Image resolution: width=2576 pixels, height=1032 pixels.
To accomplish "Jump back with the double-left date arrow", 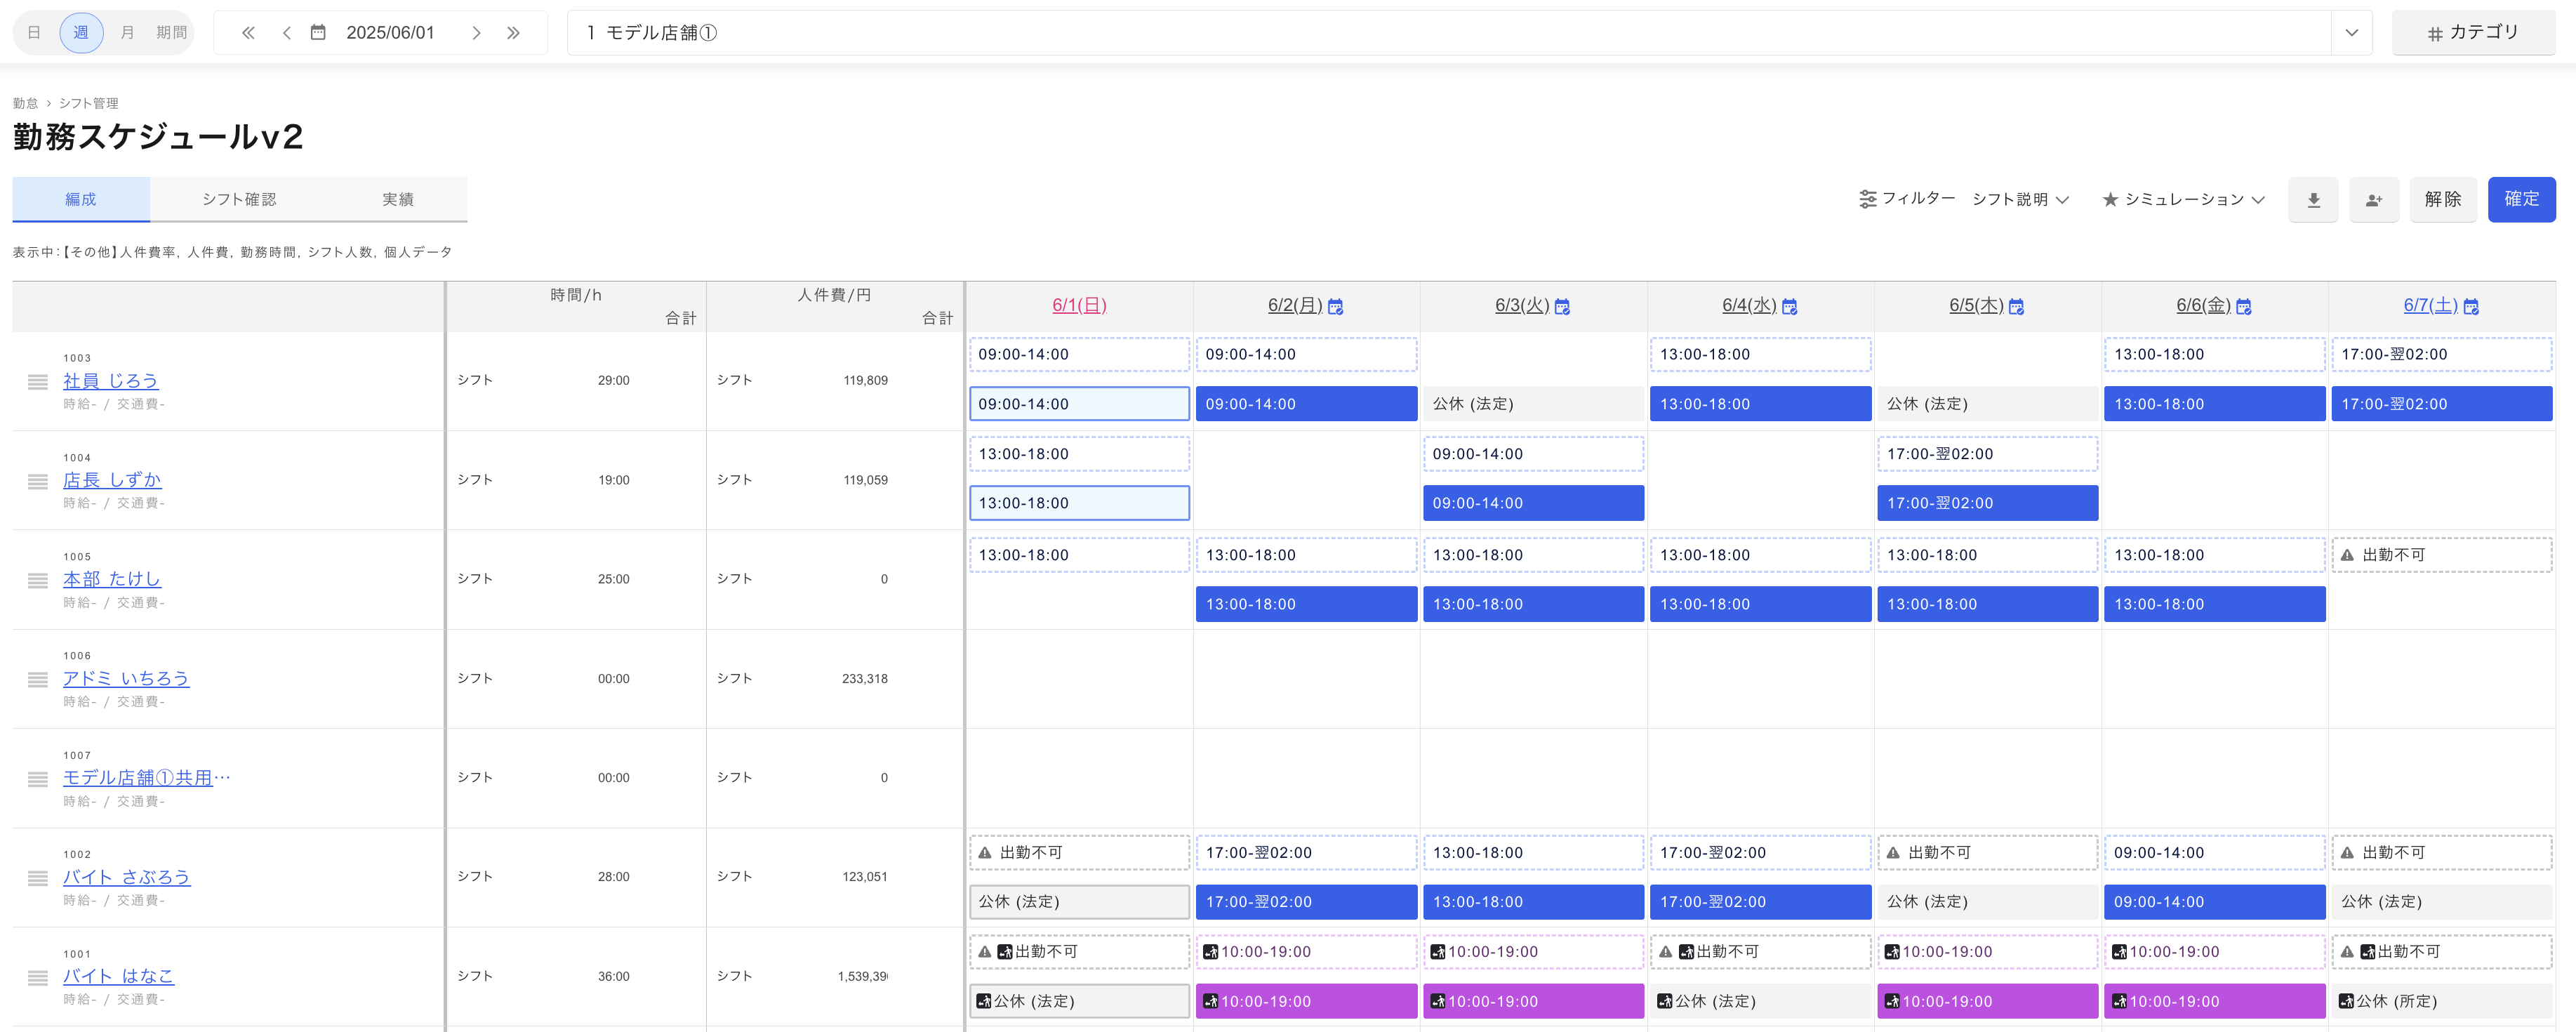I will pos(248,33).
